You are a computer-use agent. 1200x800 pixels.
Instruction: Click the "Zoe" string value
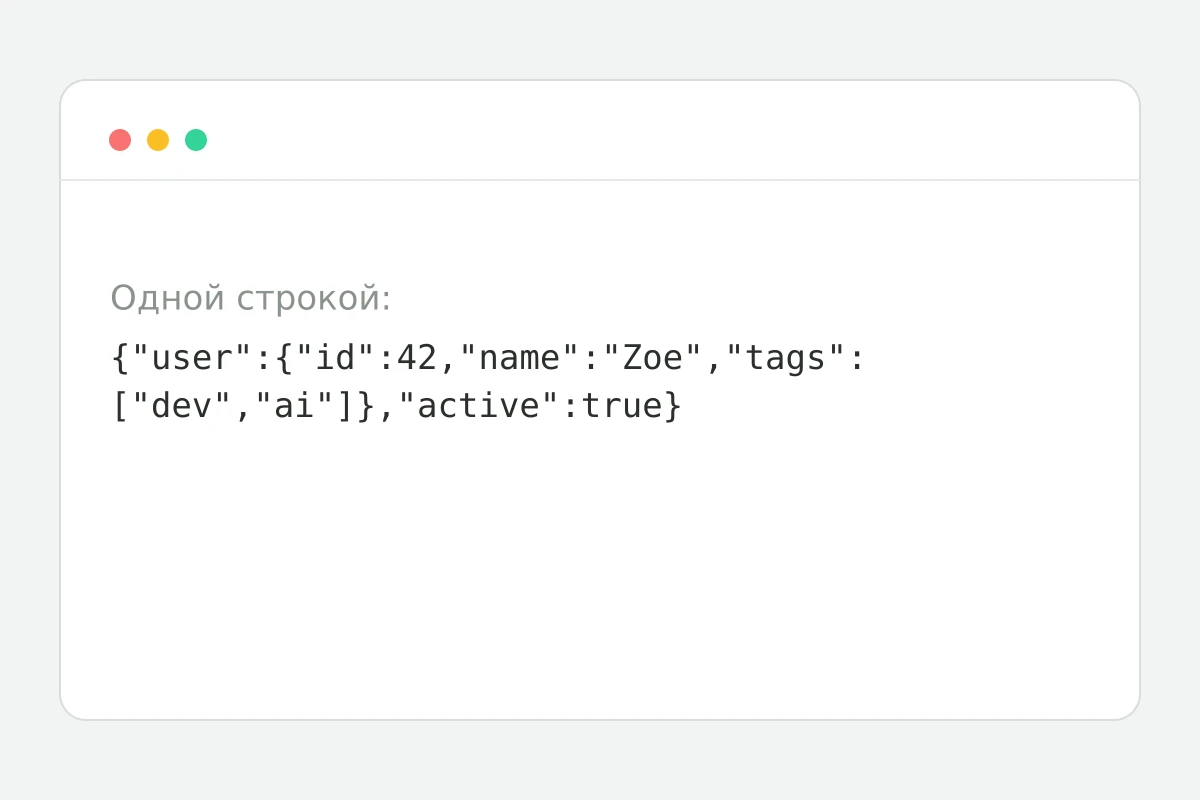[x=653, y=358]
